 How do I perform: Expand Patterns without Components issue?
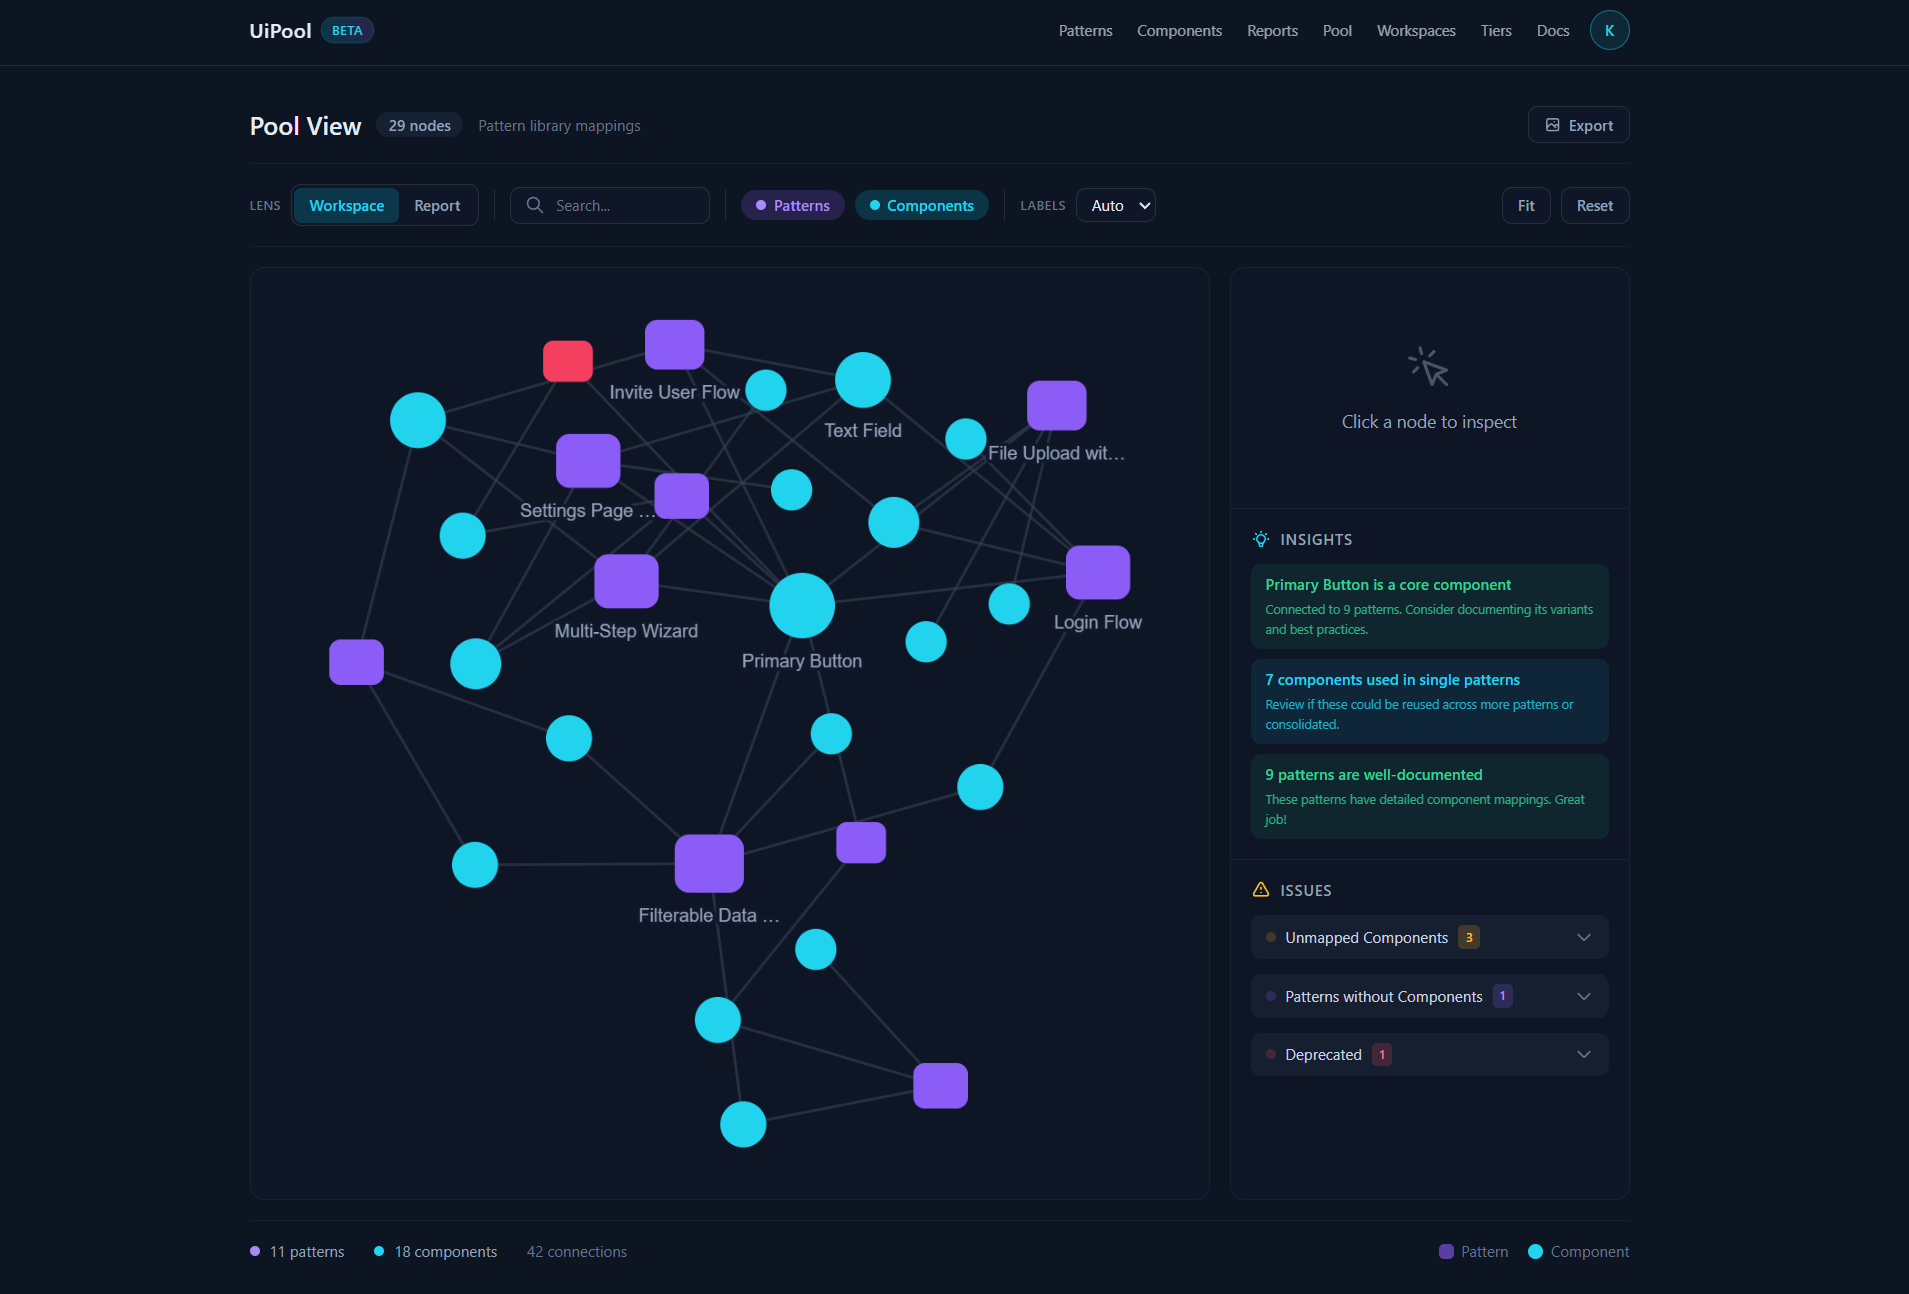pos(1430,996)
